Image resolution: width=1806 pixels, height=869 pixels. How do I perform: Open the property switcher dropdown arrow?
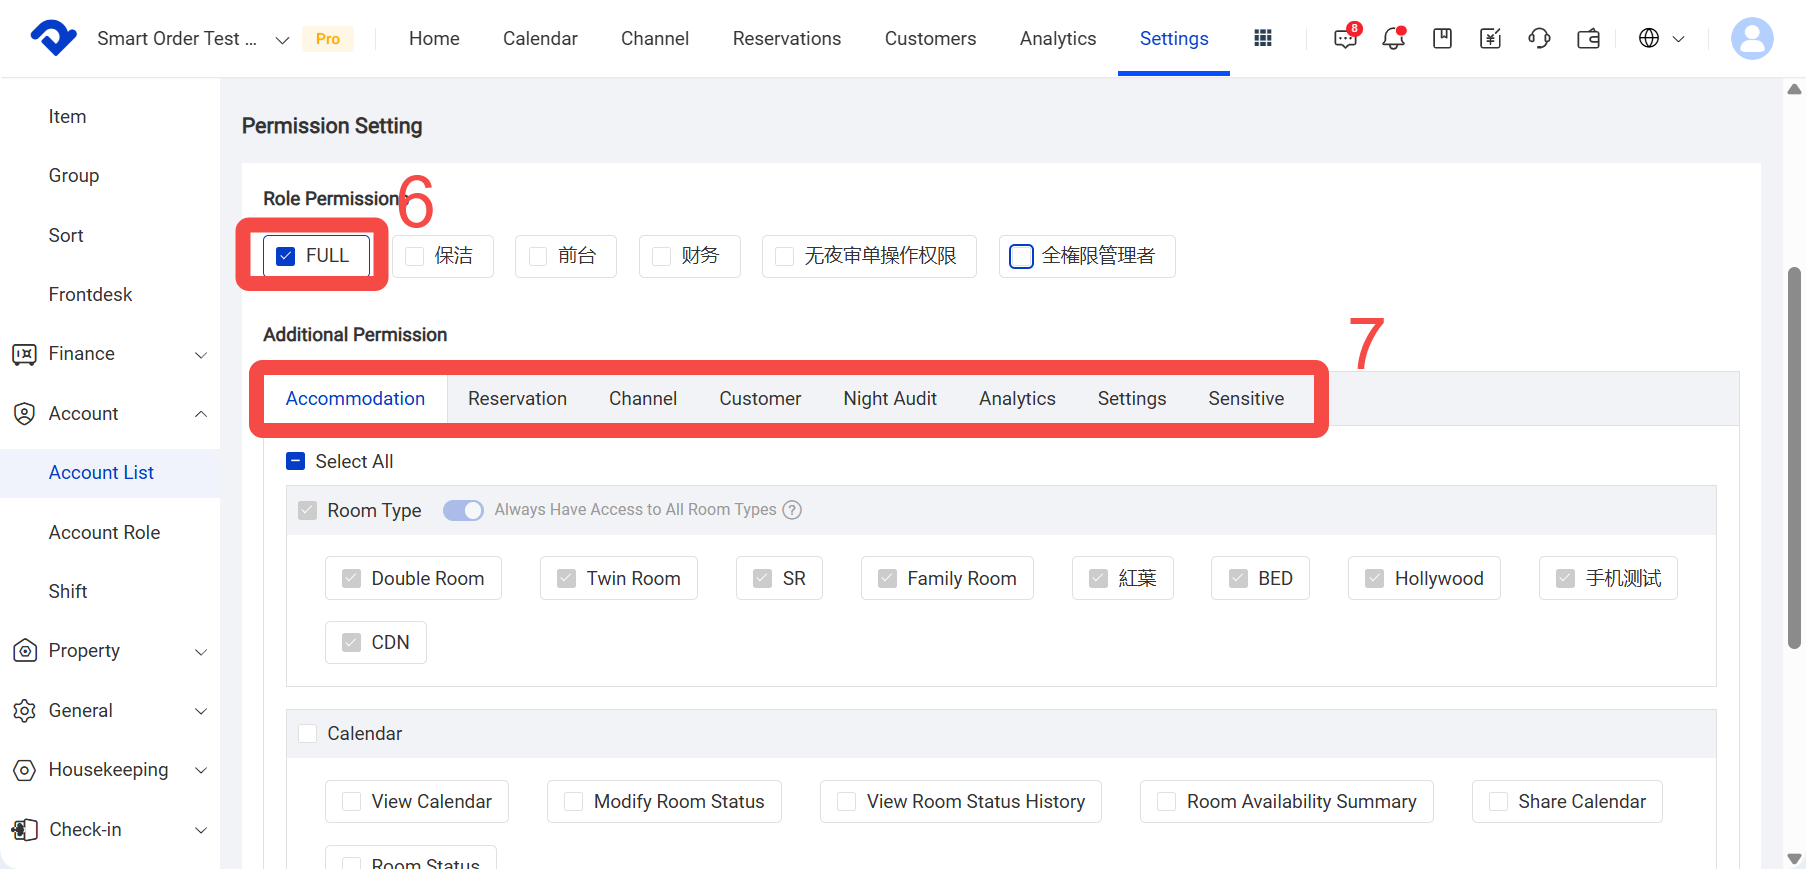coord(282,40)
